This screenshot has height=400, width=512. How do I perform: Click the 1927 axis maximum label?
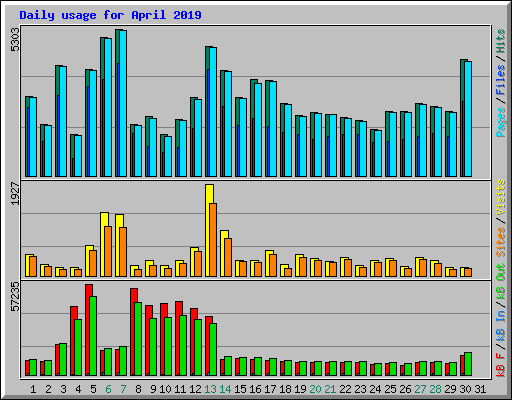click(15, 193)
